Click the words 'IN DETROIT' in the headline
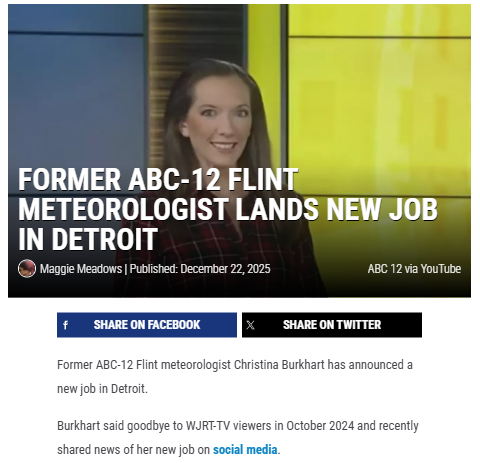Viewport: 480px width, 463px height. pos(88,239)
